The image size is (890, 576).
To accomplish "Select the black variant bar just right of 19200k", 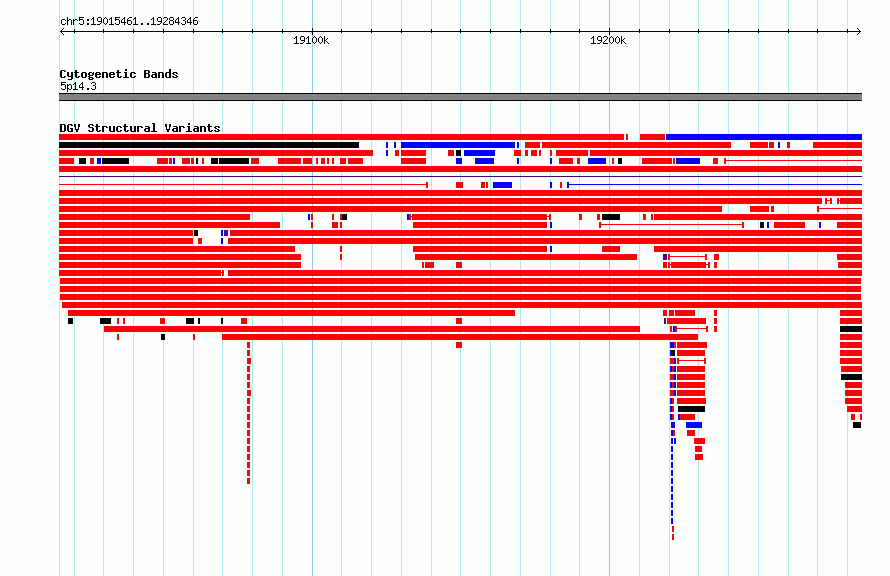I will pos(611,217).
